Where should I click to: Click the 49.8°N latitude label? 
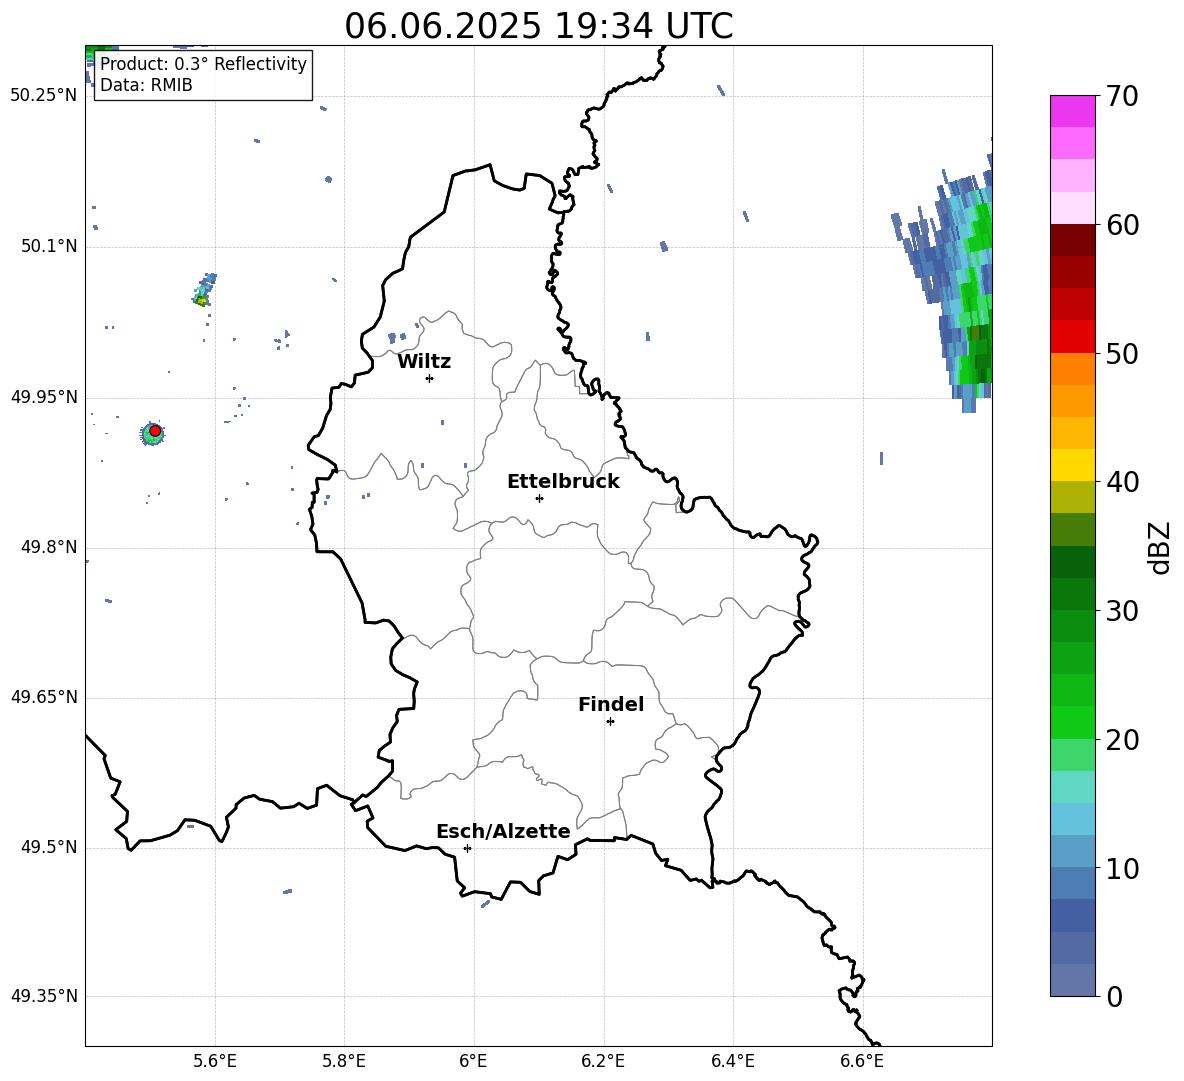49,547
